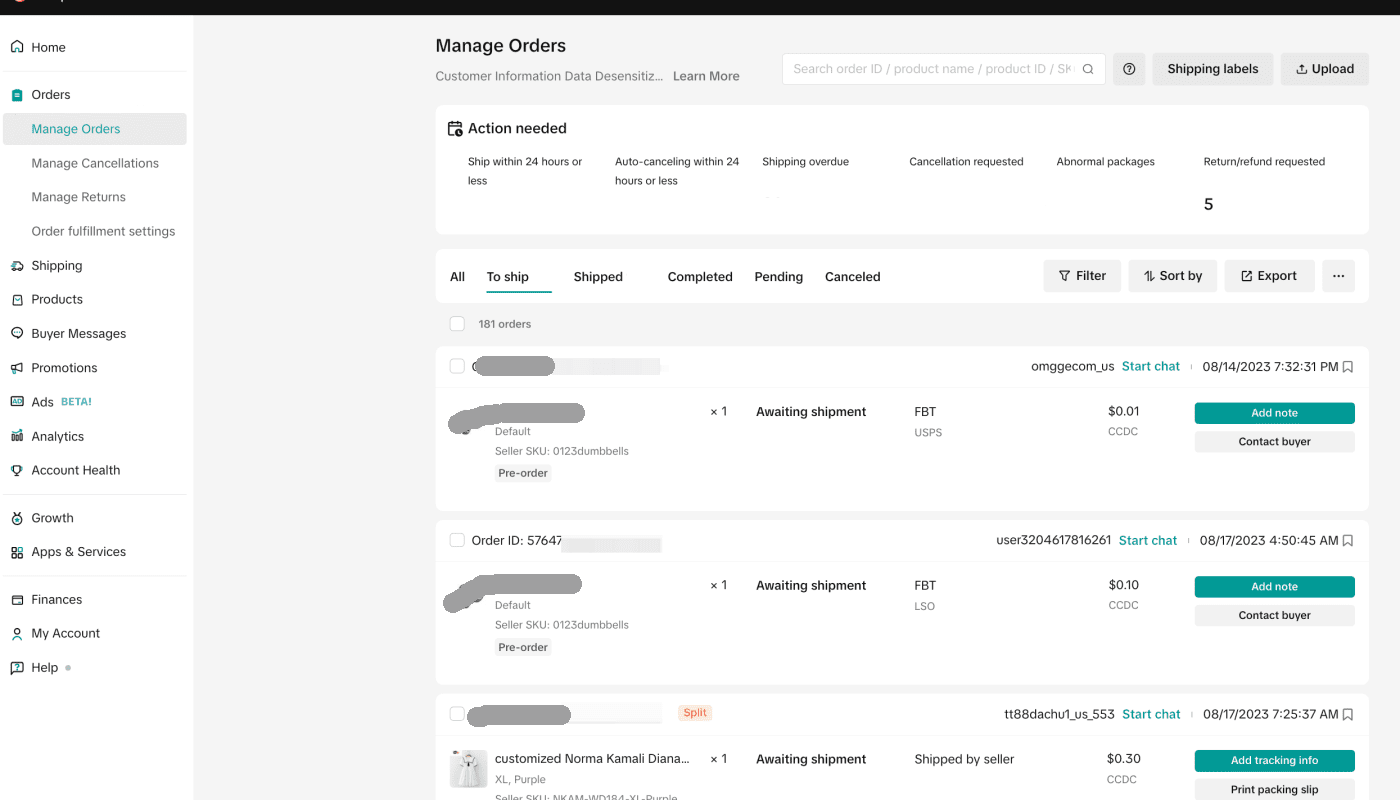Check the tt88dachu1_us_553 order checkbox
Viewport: 1400px width, 800px height.
(457, 714)
